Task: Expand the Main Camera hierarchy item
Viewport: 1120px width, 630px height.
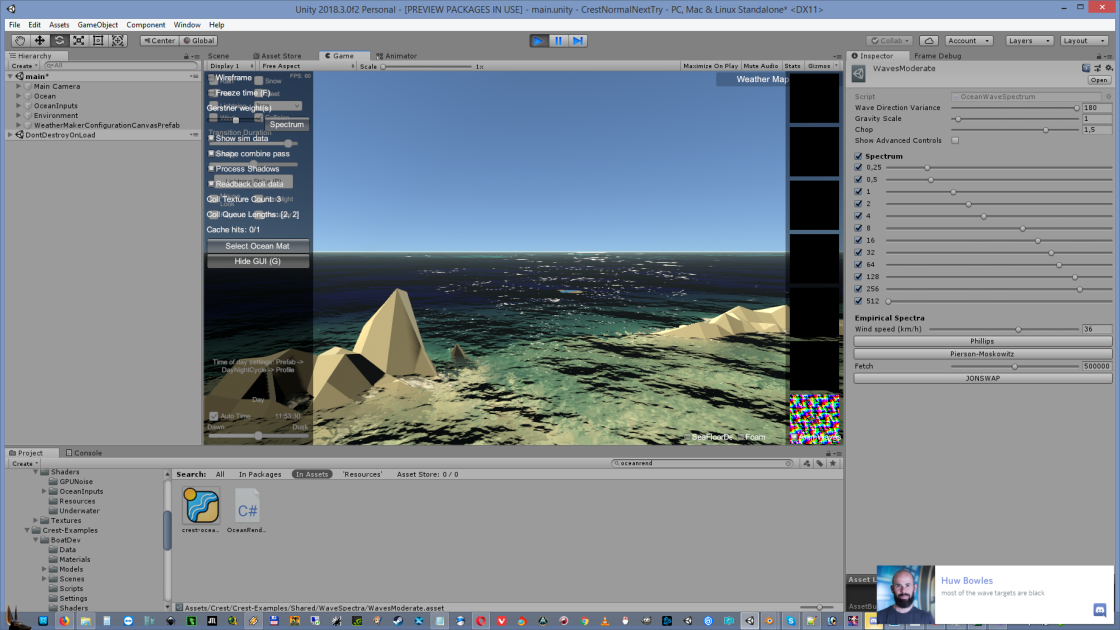Action: pyautogui.click(x=19, y=86)
